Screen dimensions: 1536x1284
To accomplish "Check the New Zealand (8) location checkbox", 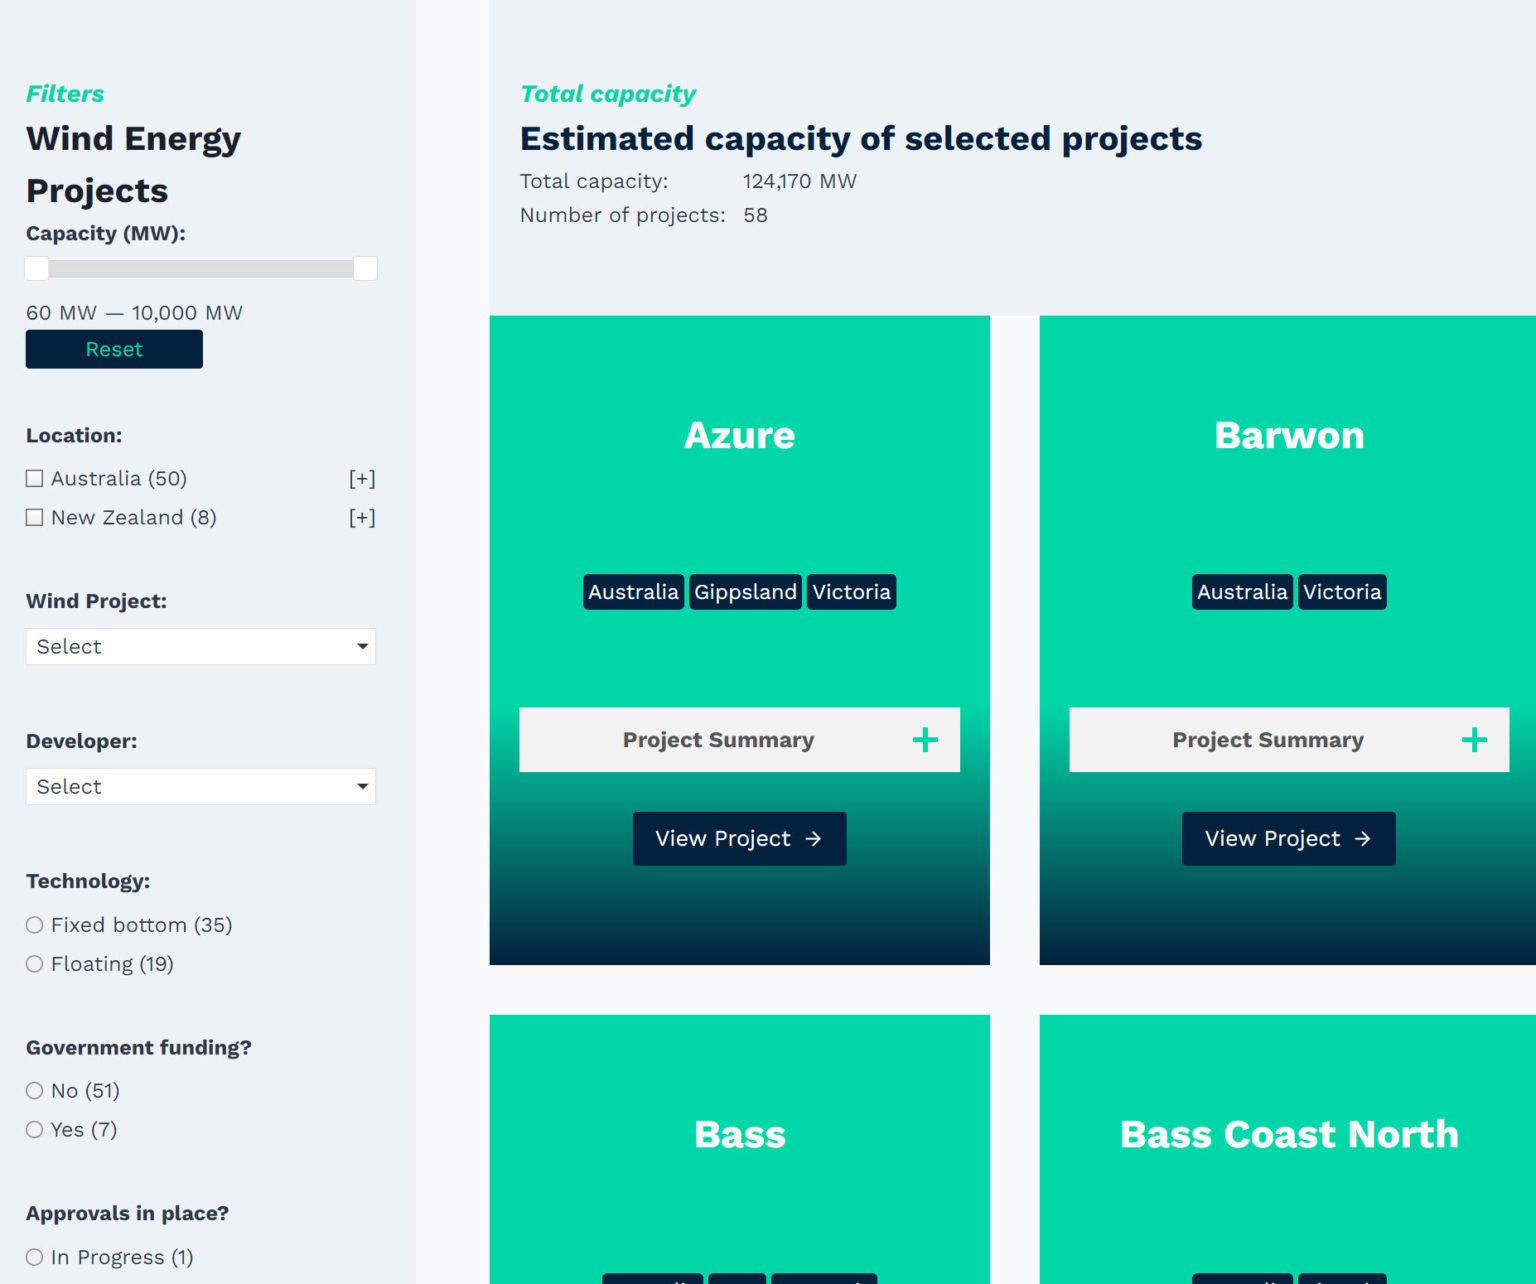I will [34, 517].
